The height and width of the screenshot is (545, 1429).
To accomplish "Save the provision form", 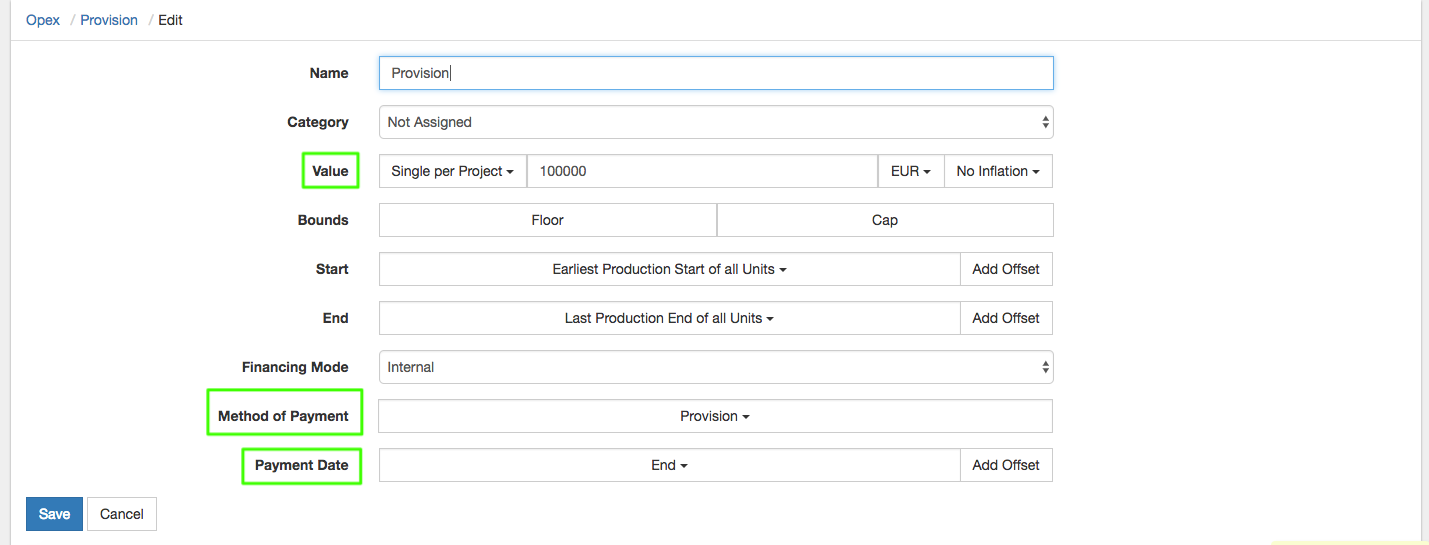I will [x=54, y=514].
